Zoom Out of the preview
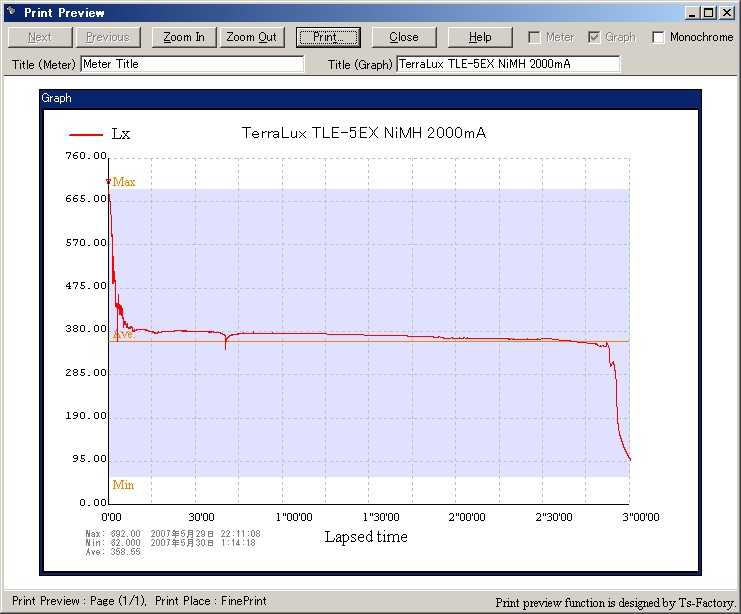The height and width of the screenshot is (614, 741). click(252, 37)
